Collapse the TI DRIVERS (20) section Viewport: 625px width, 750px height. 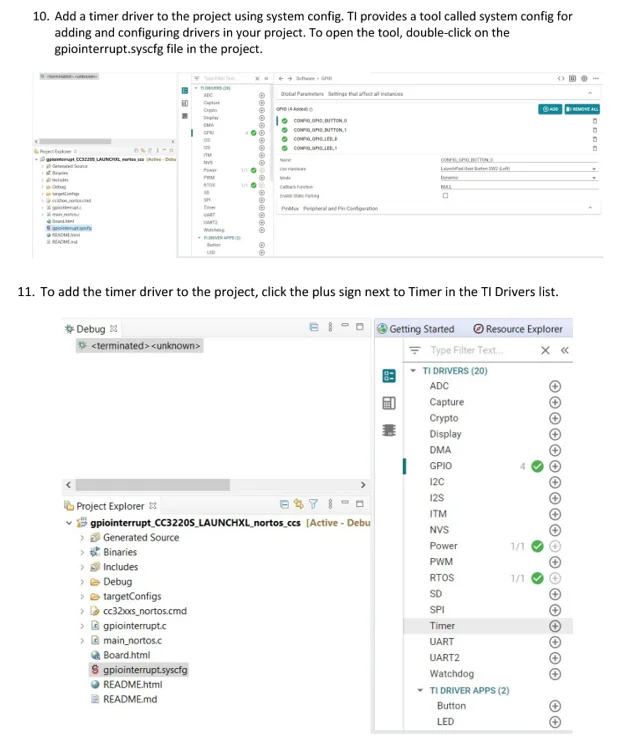[x=413, y=371]
